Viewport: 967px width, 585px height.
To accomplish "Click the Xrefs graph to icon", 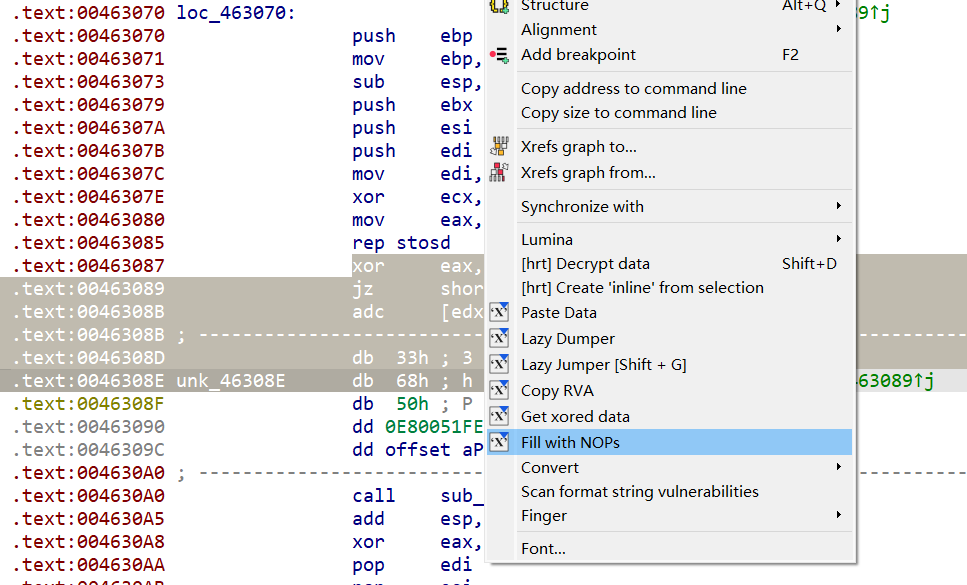I will [500, 147].
